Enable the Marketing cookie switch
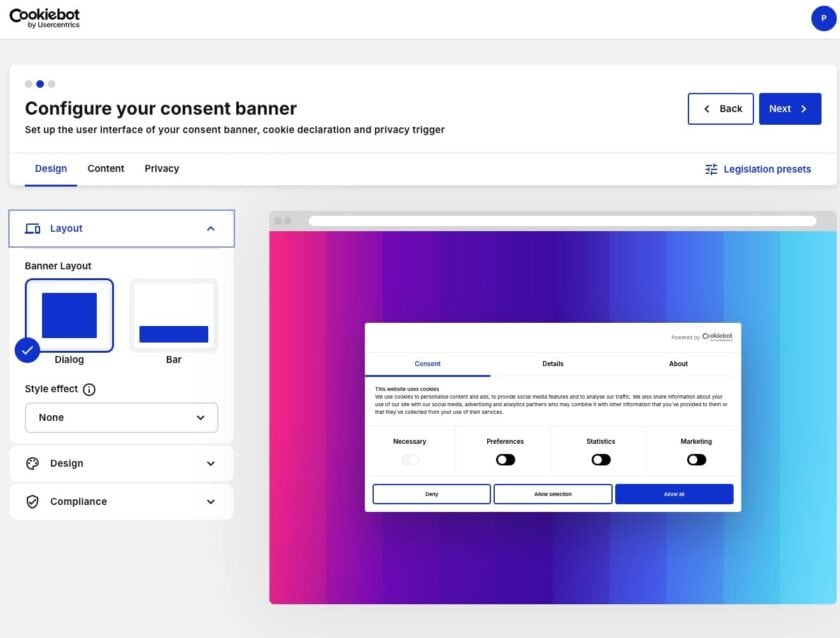The width and height of the screenshot is (840, 638). point(696,460)
